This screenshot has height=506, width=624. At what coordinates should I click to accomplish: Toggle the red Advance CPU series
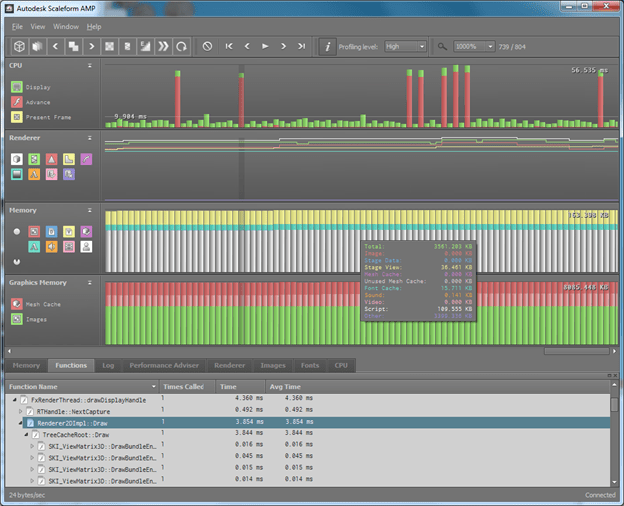17,102
